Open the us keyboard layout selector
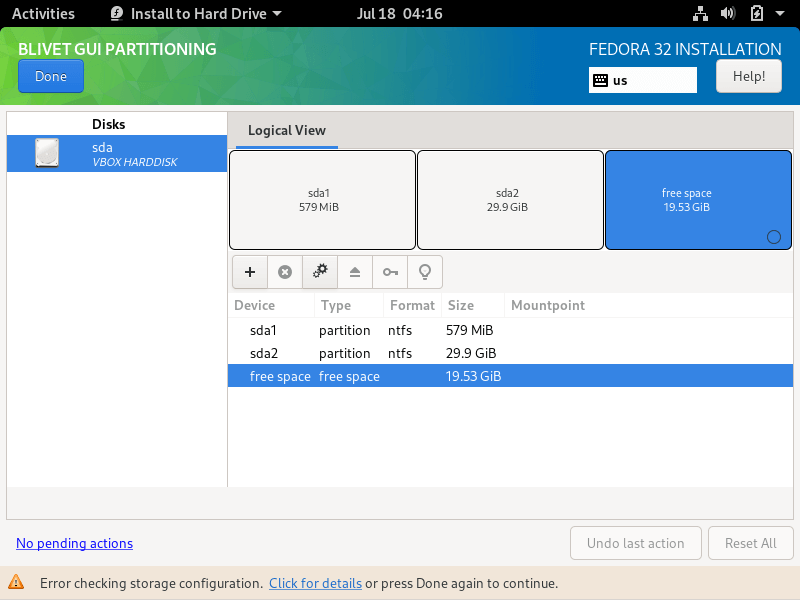 [642, 80]
